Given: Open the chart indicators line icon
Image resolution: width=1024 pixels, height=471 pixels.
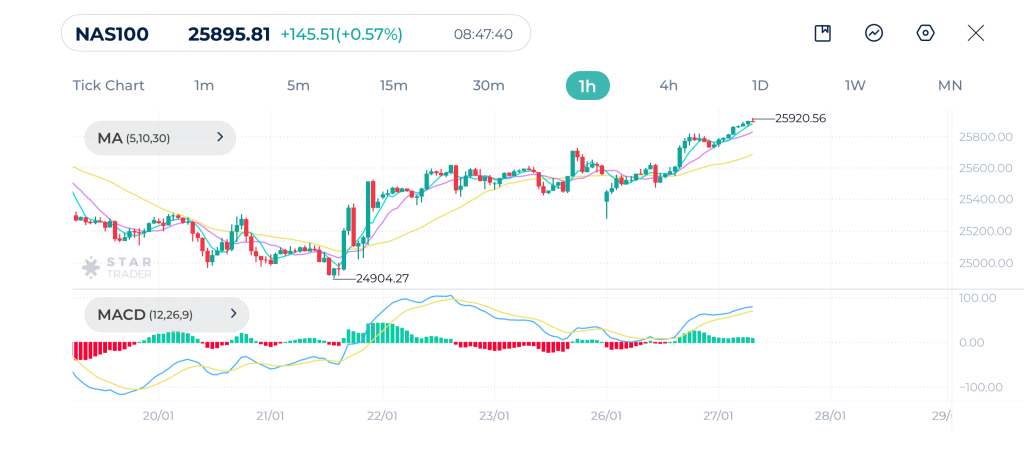Looking at the screenshot, I should coord(874,33).
